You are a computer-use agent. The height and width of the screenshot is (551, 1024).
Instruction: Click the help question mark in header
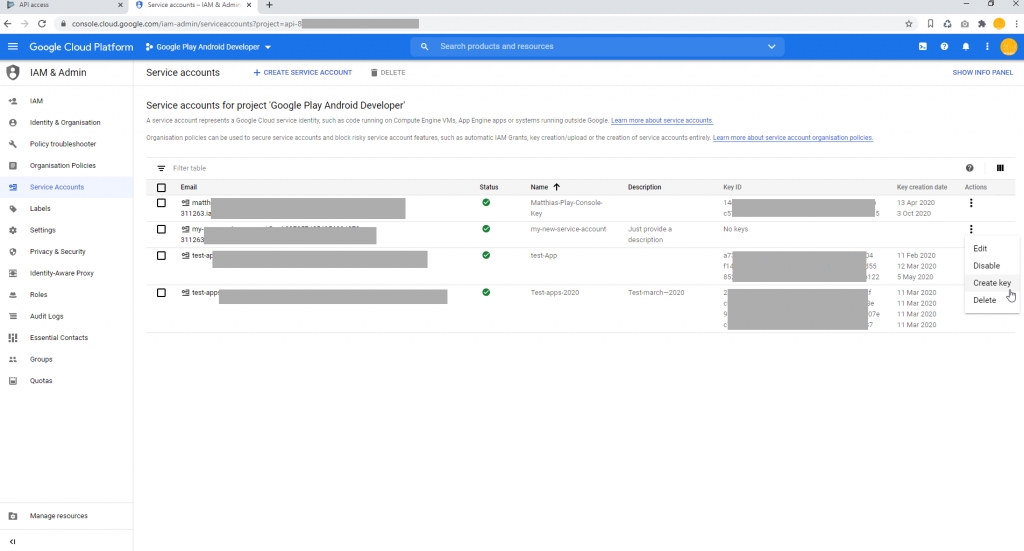(944, 46)
